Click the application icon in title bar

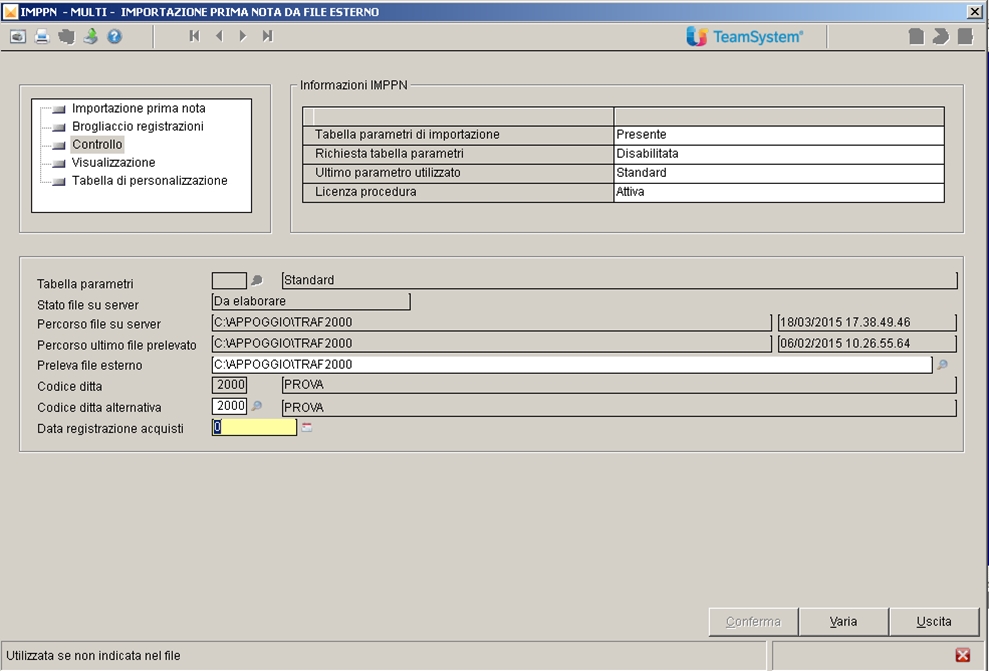pos(11,11)
